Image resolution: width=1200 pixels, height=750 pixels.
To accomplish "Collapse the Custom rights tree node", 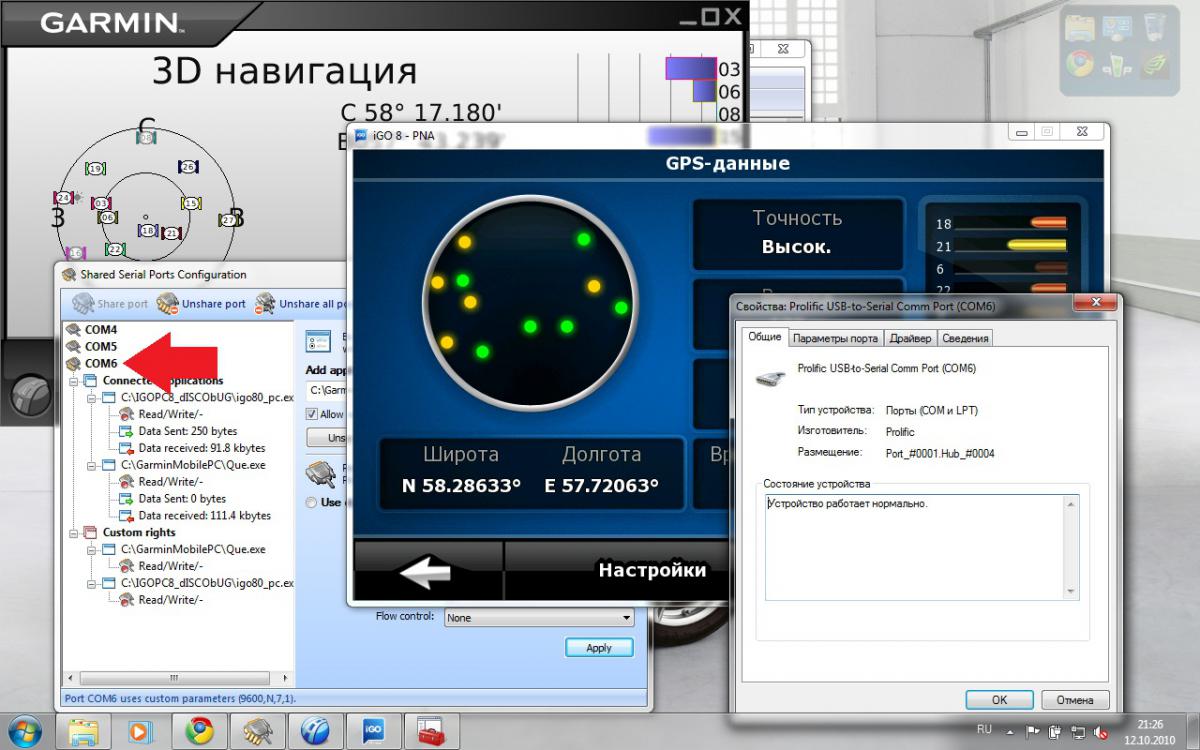I will 75,533.
